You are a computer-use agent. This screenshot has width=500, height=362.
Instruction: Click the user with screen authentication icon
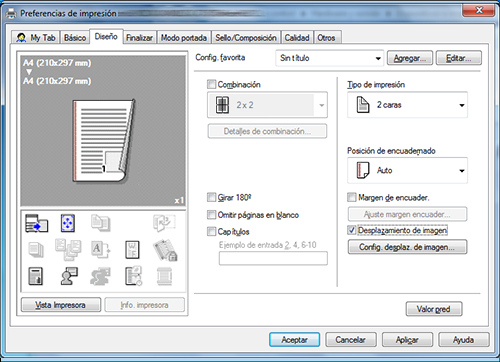click(69, 276)
